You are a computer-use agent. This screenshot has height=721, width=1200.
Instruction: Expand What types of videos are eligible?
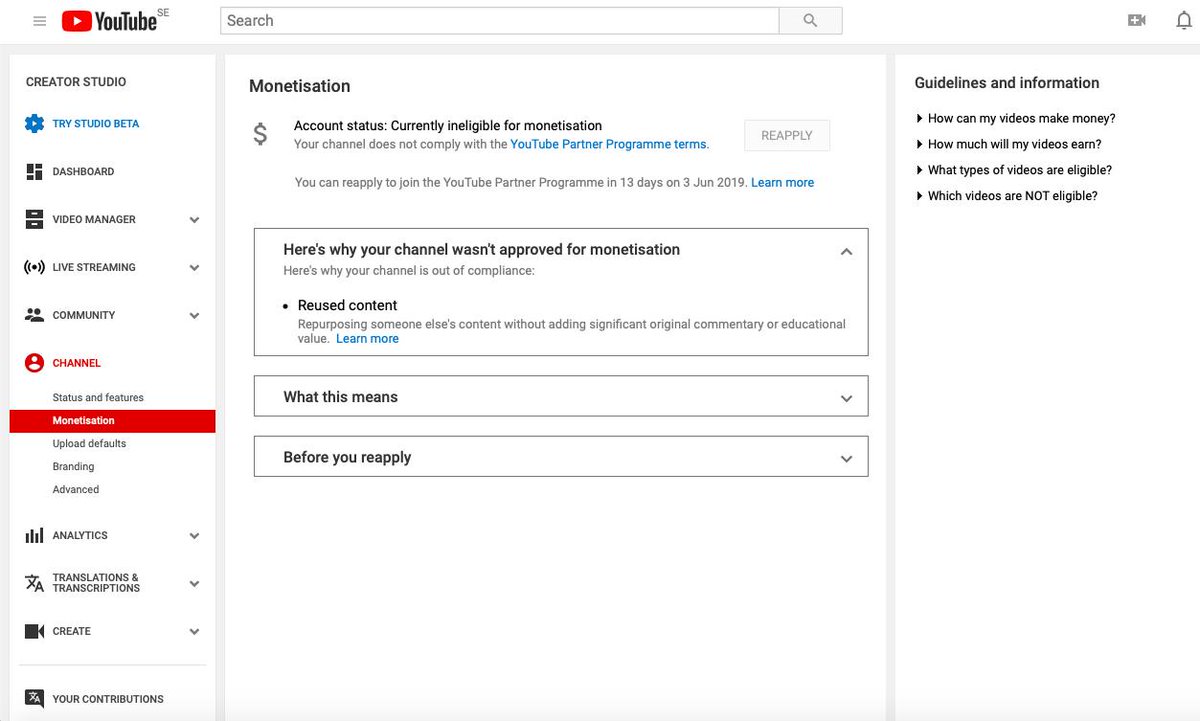pyautogui.click(x=1014, y=170)
